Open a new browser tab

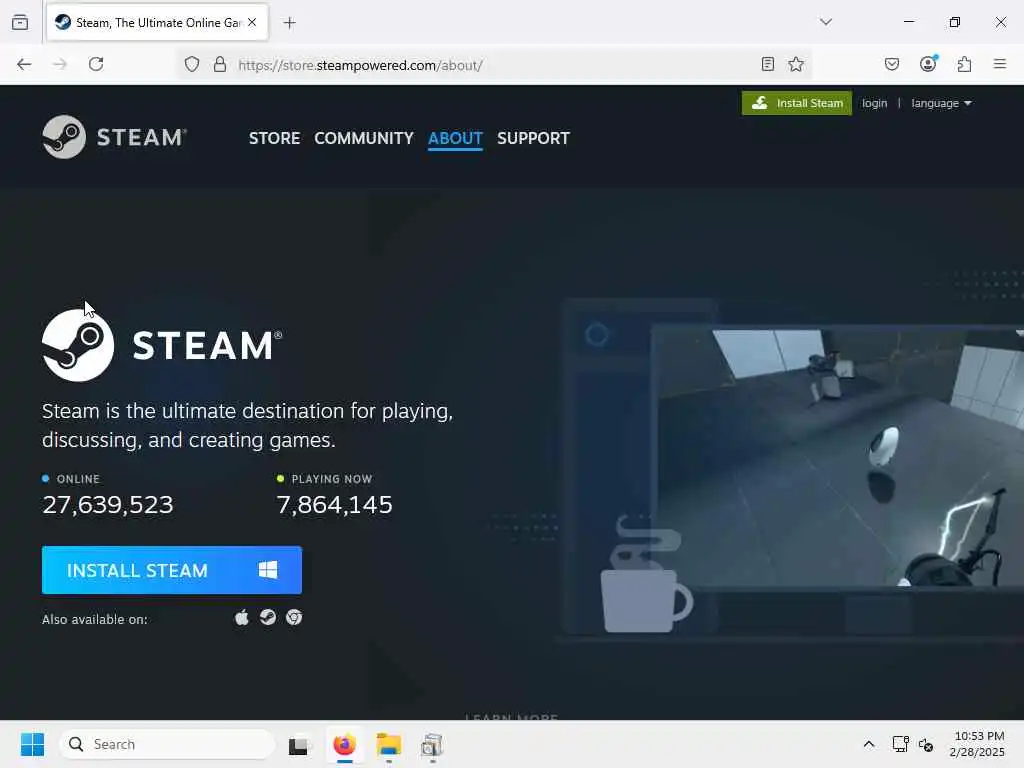click(x=289, y=23)
